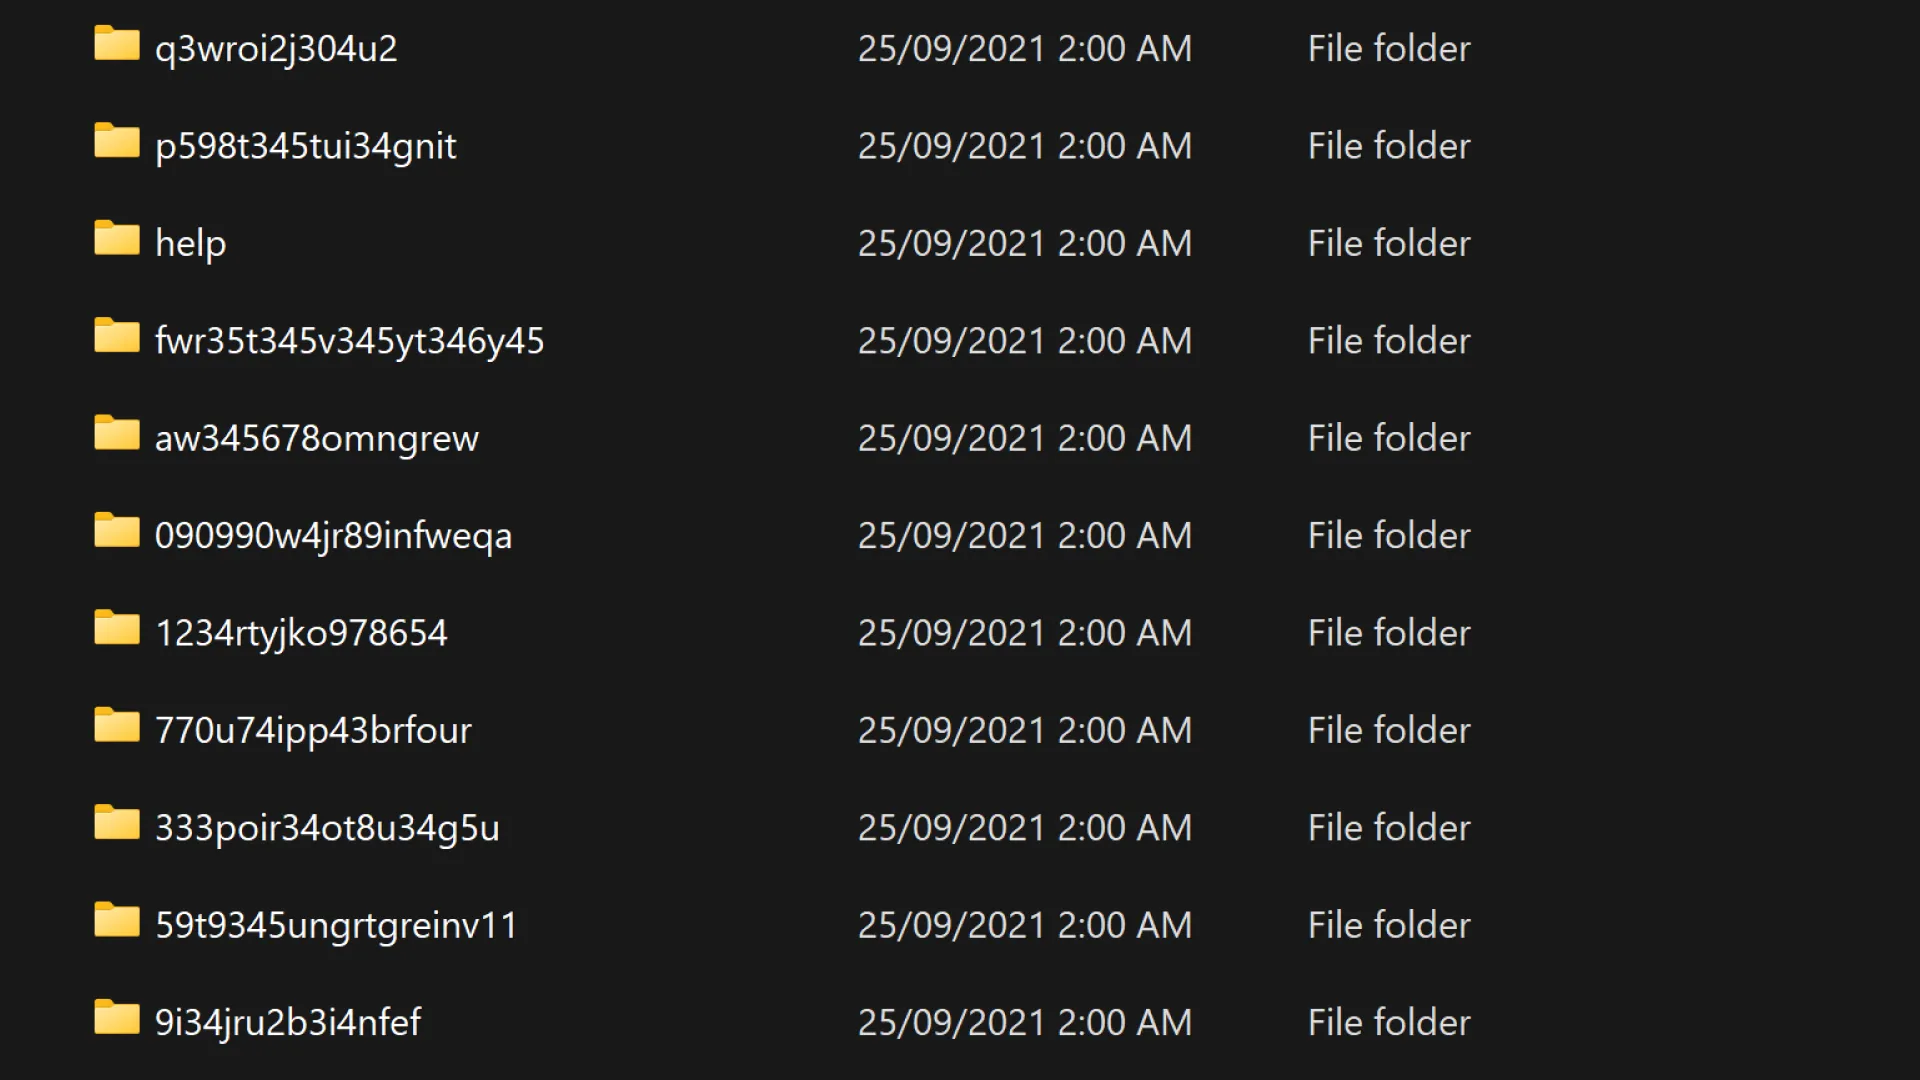The height and width of the screenshot is (1080, 1920).
Task: Click folder icon beside fwr35t345v345yt346y45
Action: 117,337
